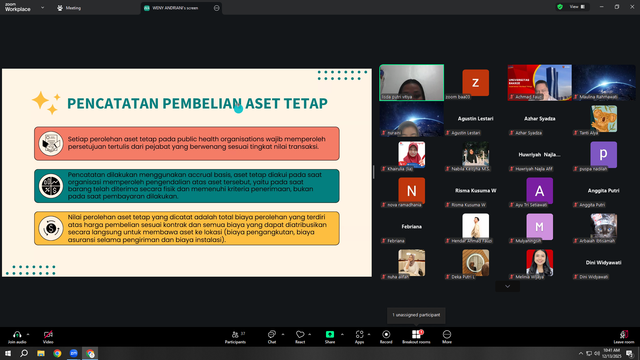
Task: Open the Apps icon
Action: tap(359, 334)
